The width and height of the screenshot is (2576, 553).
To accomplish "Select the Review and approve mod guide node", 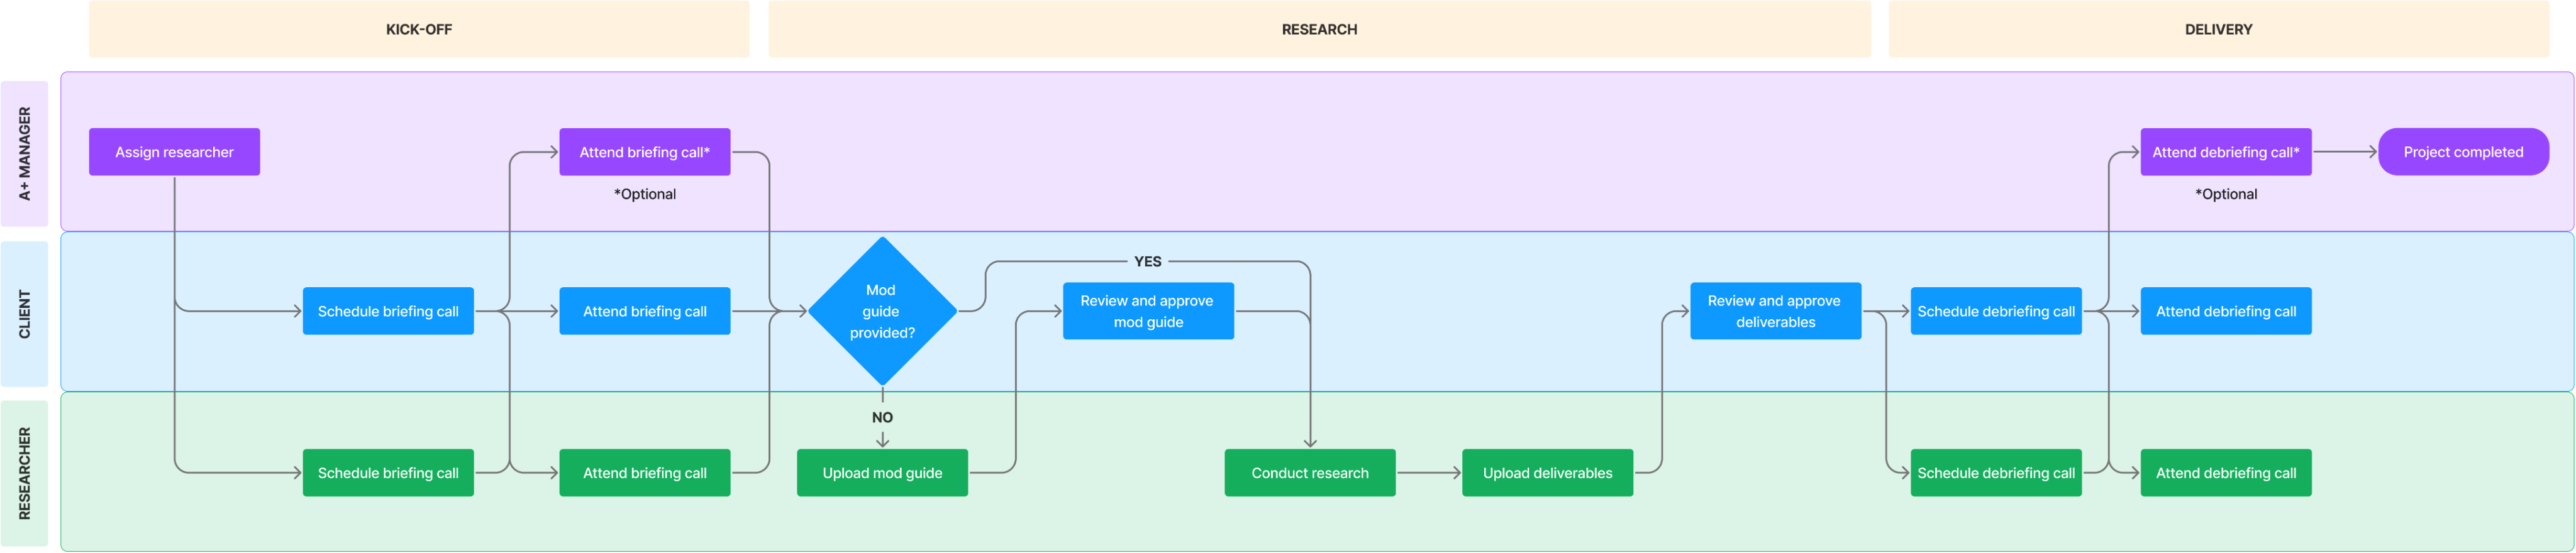I will [x=1148, y=311].
